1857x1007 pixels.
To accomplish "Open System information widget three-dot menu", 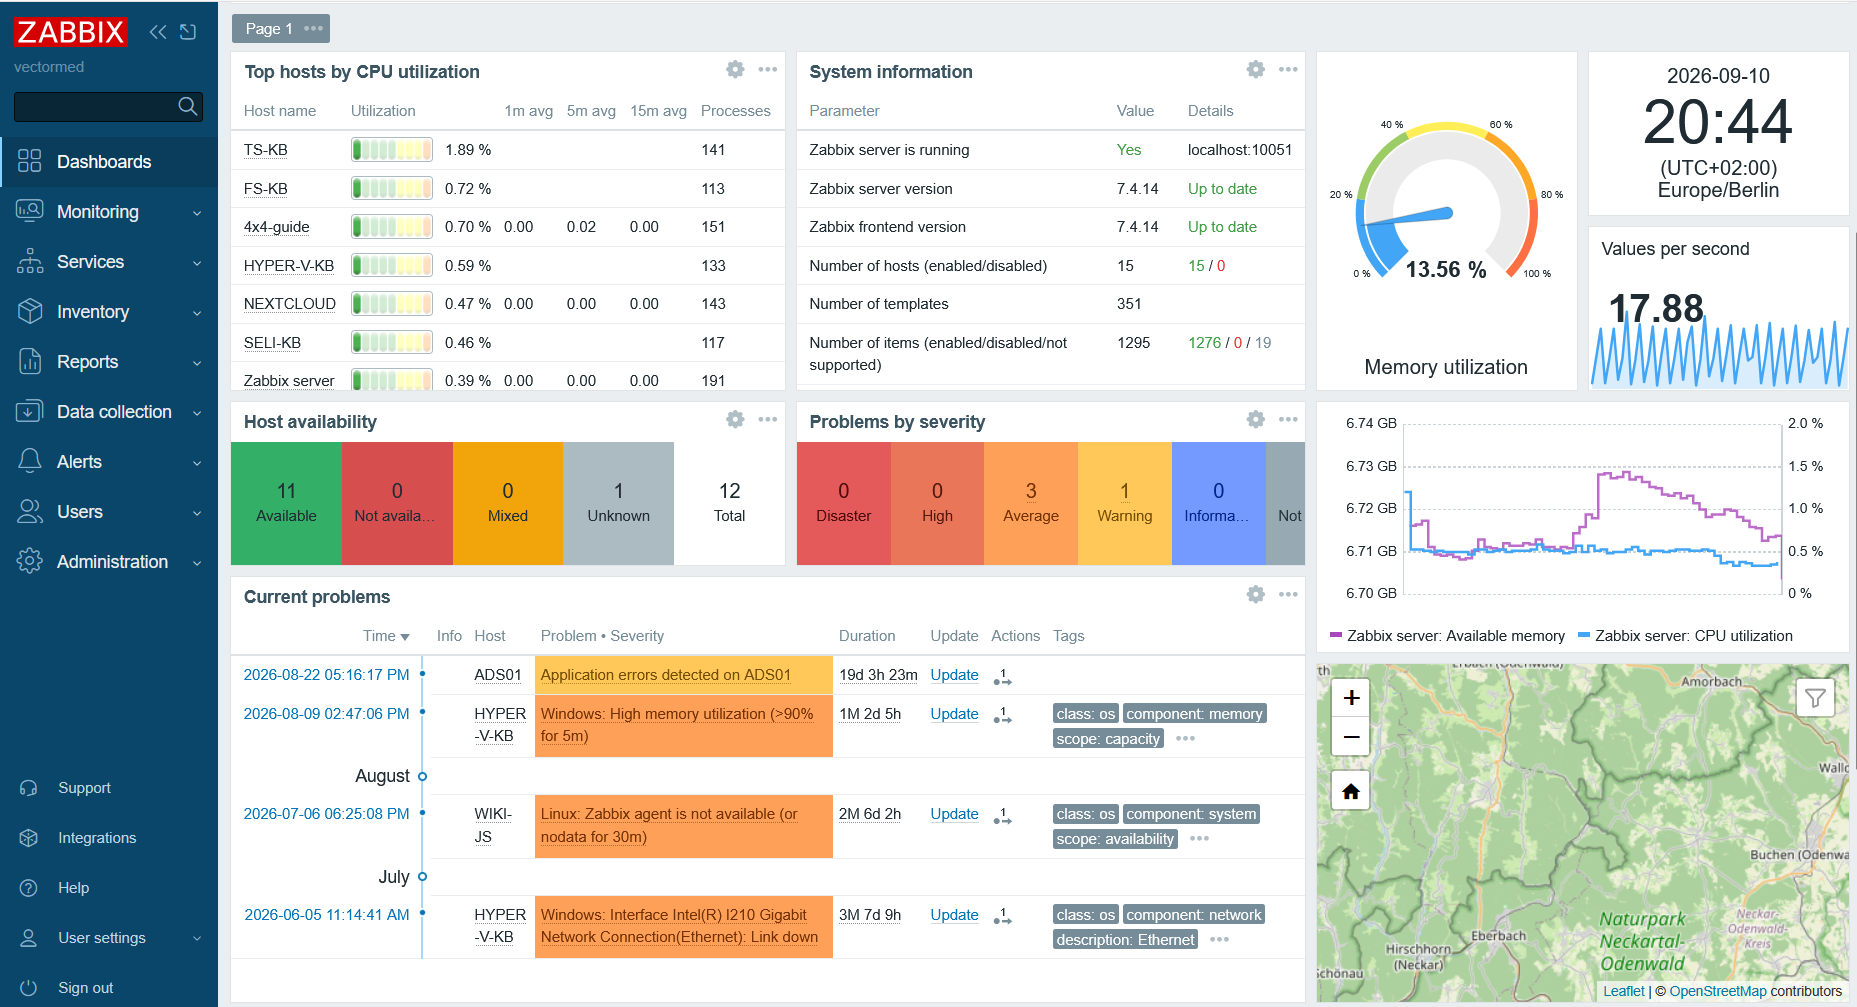I will (1288, 70).
